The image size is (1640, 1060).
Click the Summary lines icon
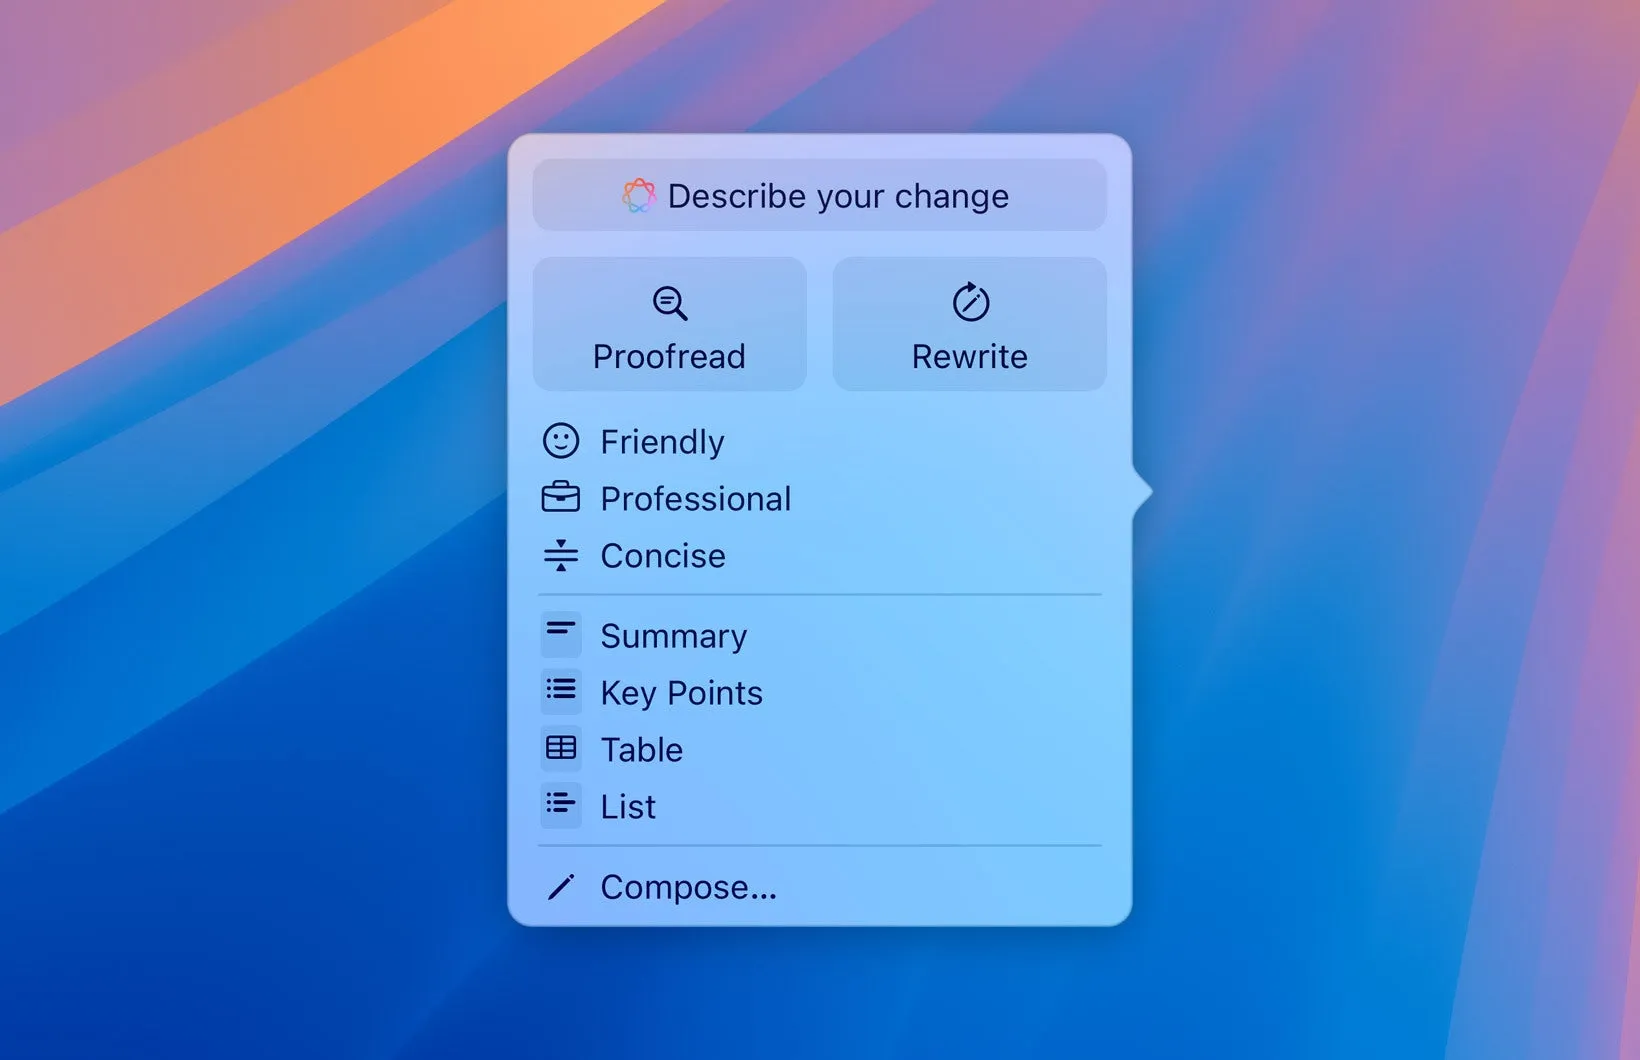[x=562, y=634]
